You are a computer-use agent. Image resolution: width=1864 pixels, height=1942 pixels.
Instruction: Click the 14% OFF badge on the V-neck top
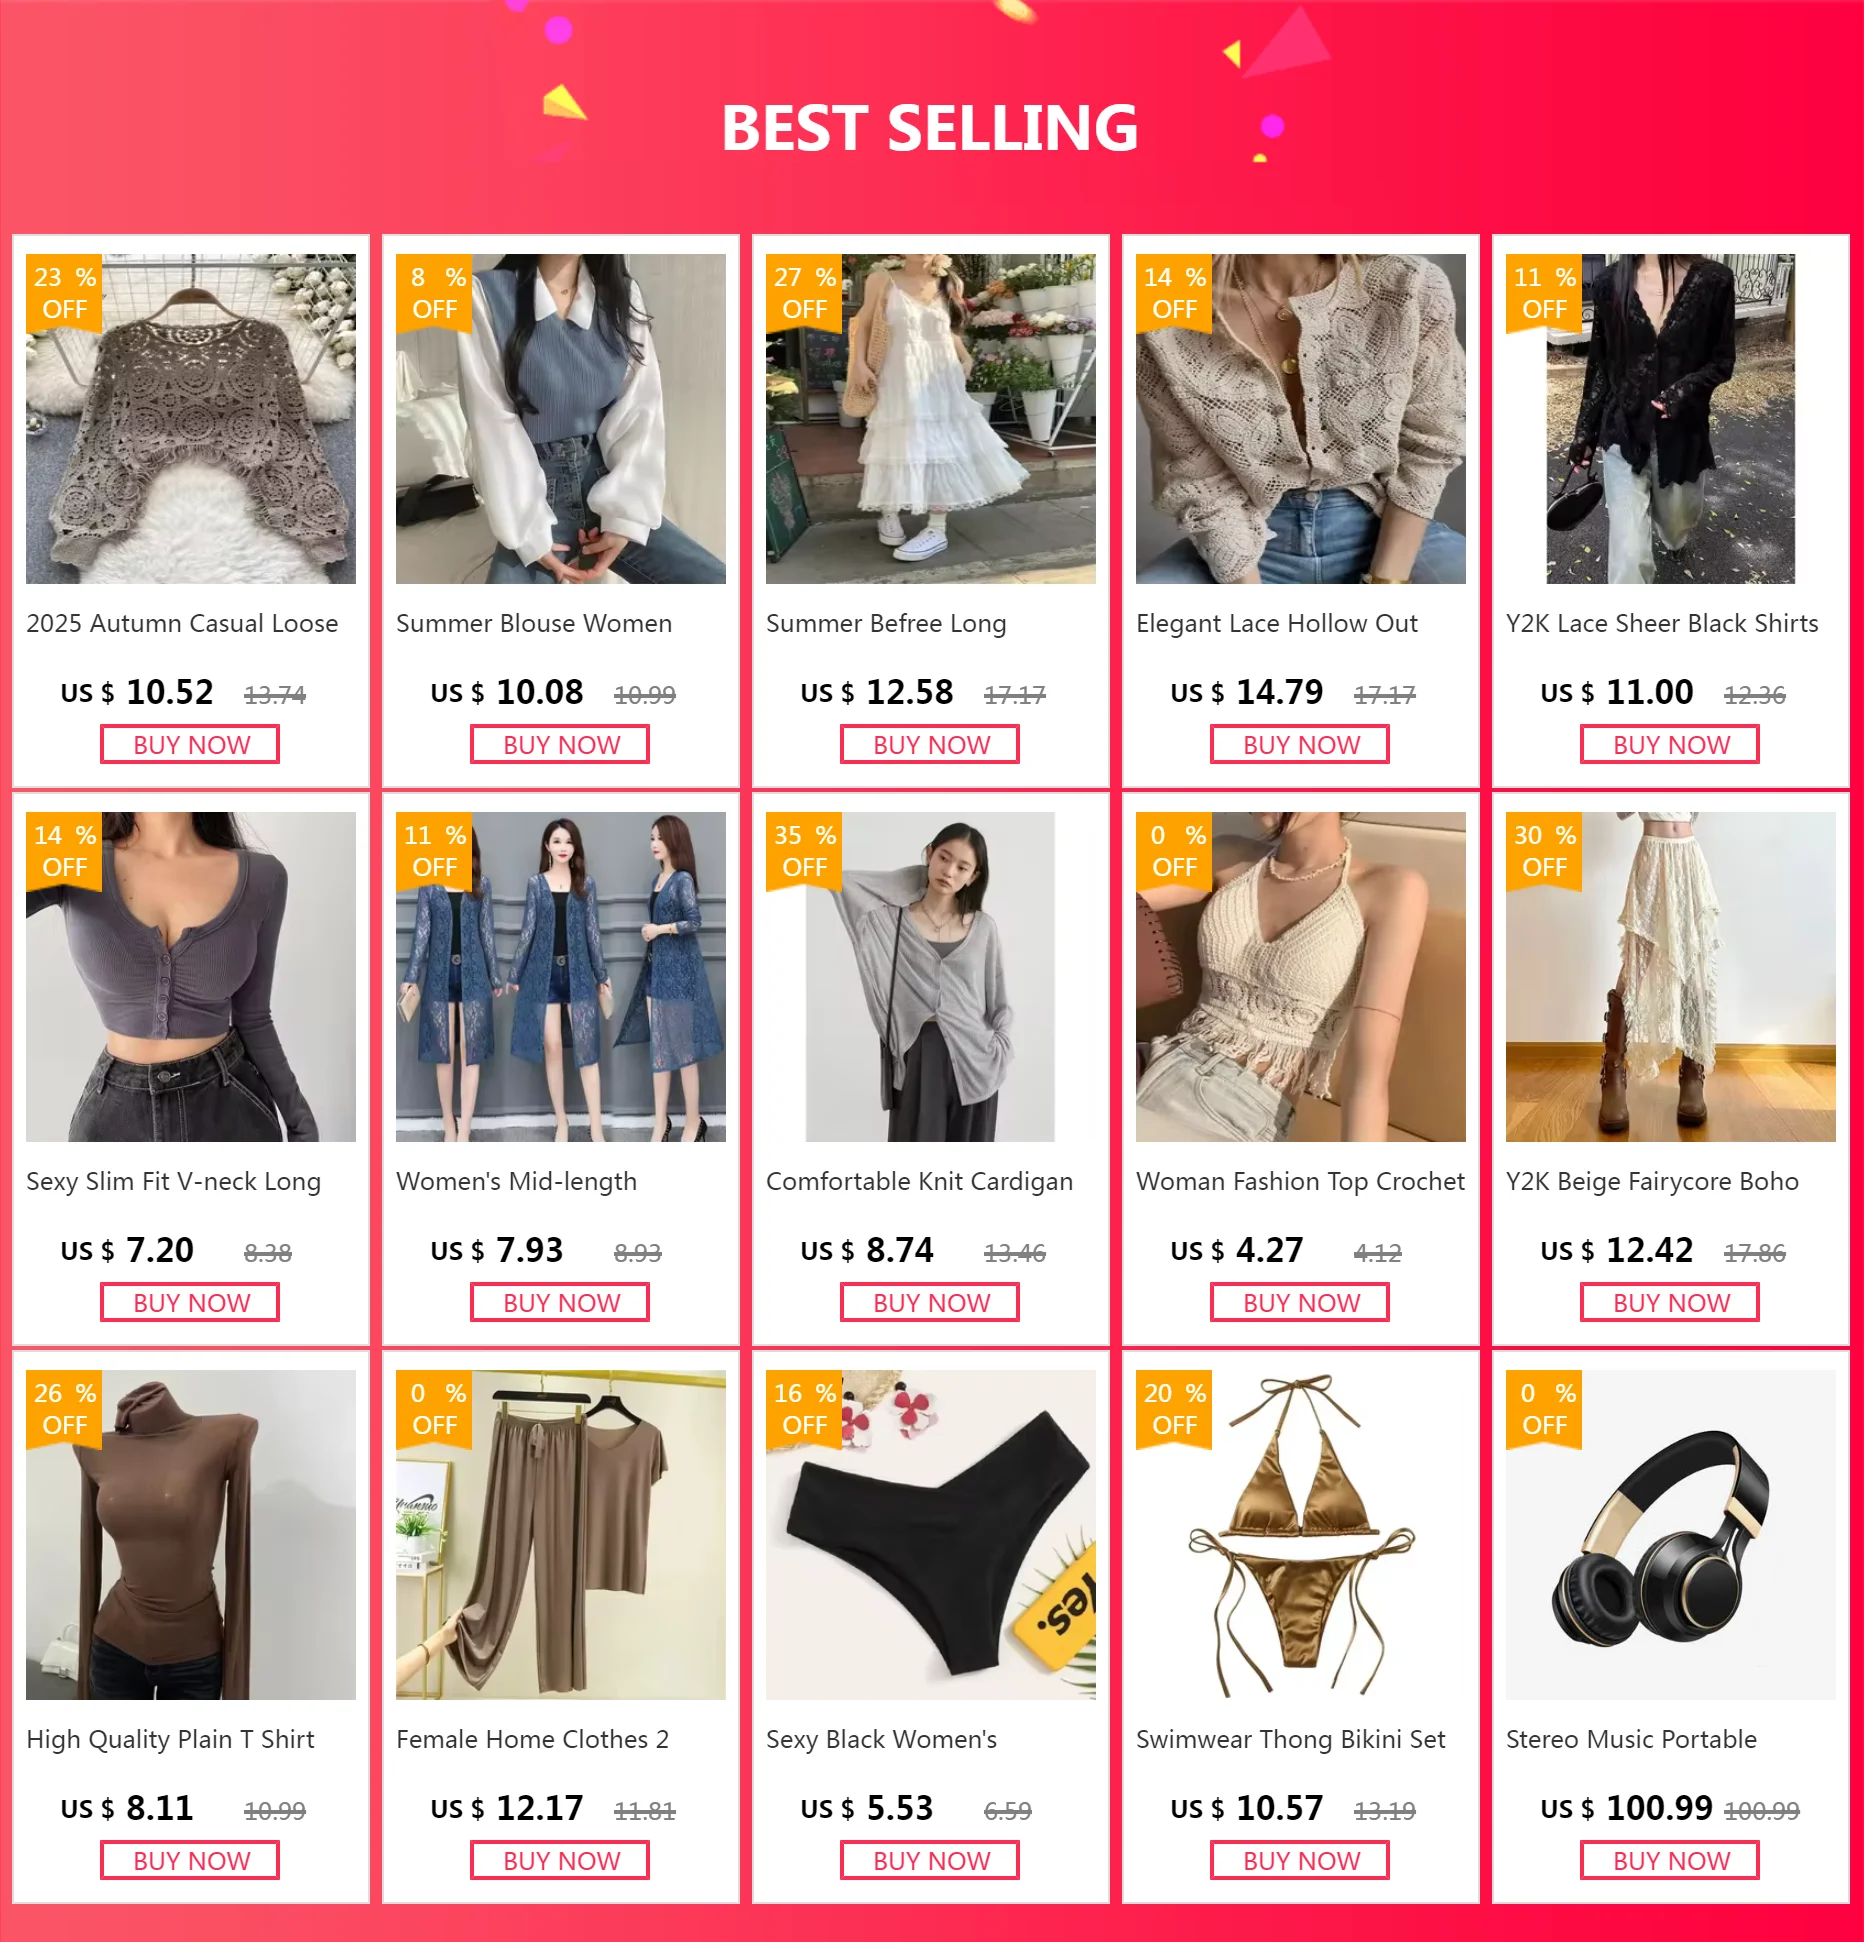(64, 851)
